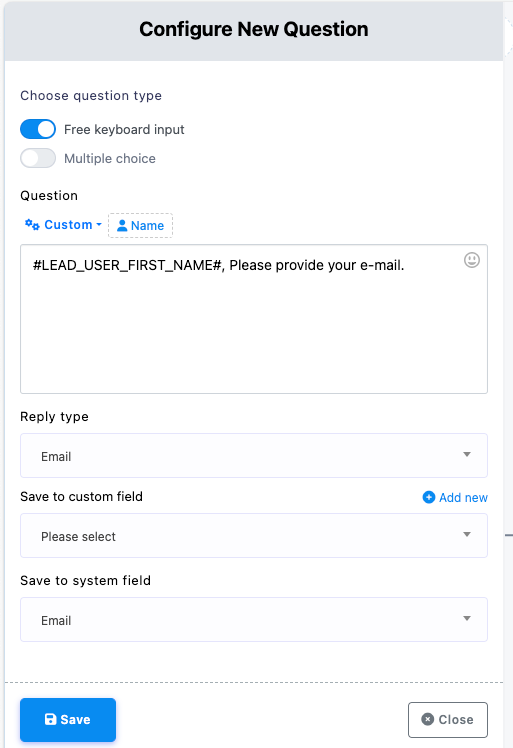This screenshot has width=513, height=748.
Task: Insert the Name variable tag
Action: point(140,225)
